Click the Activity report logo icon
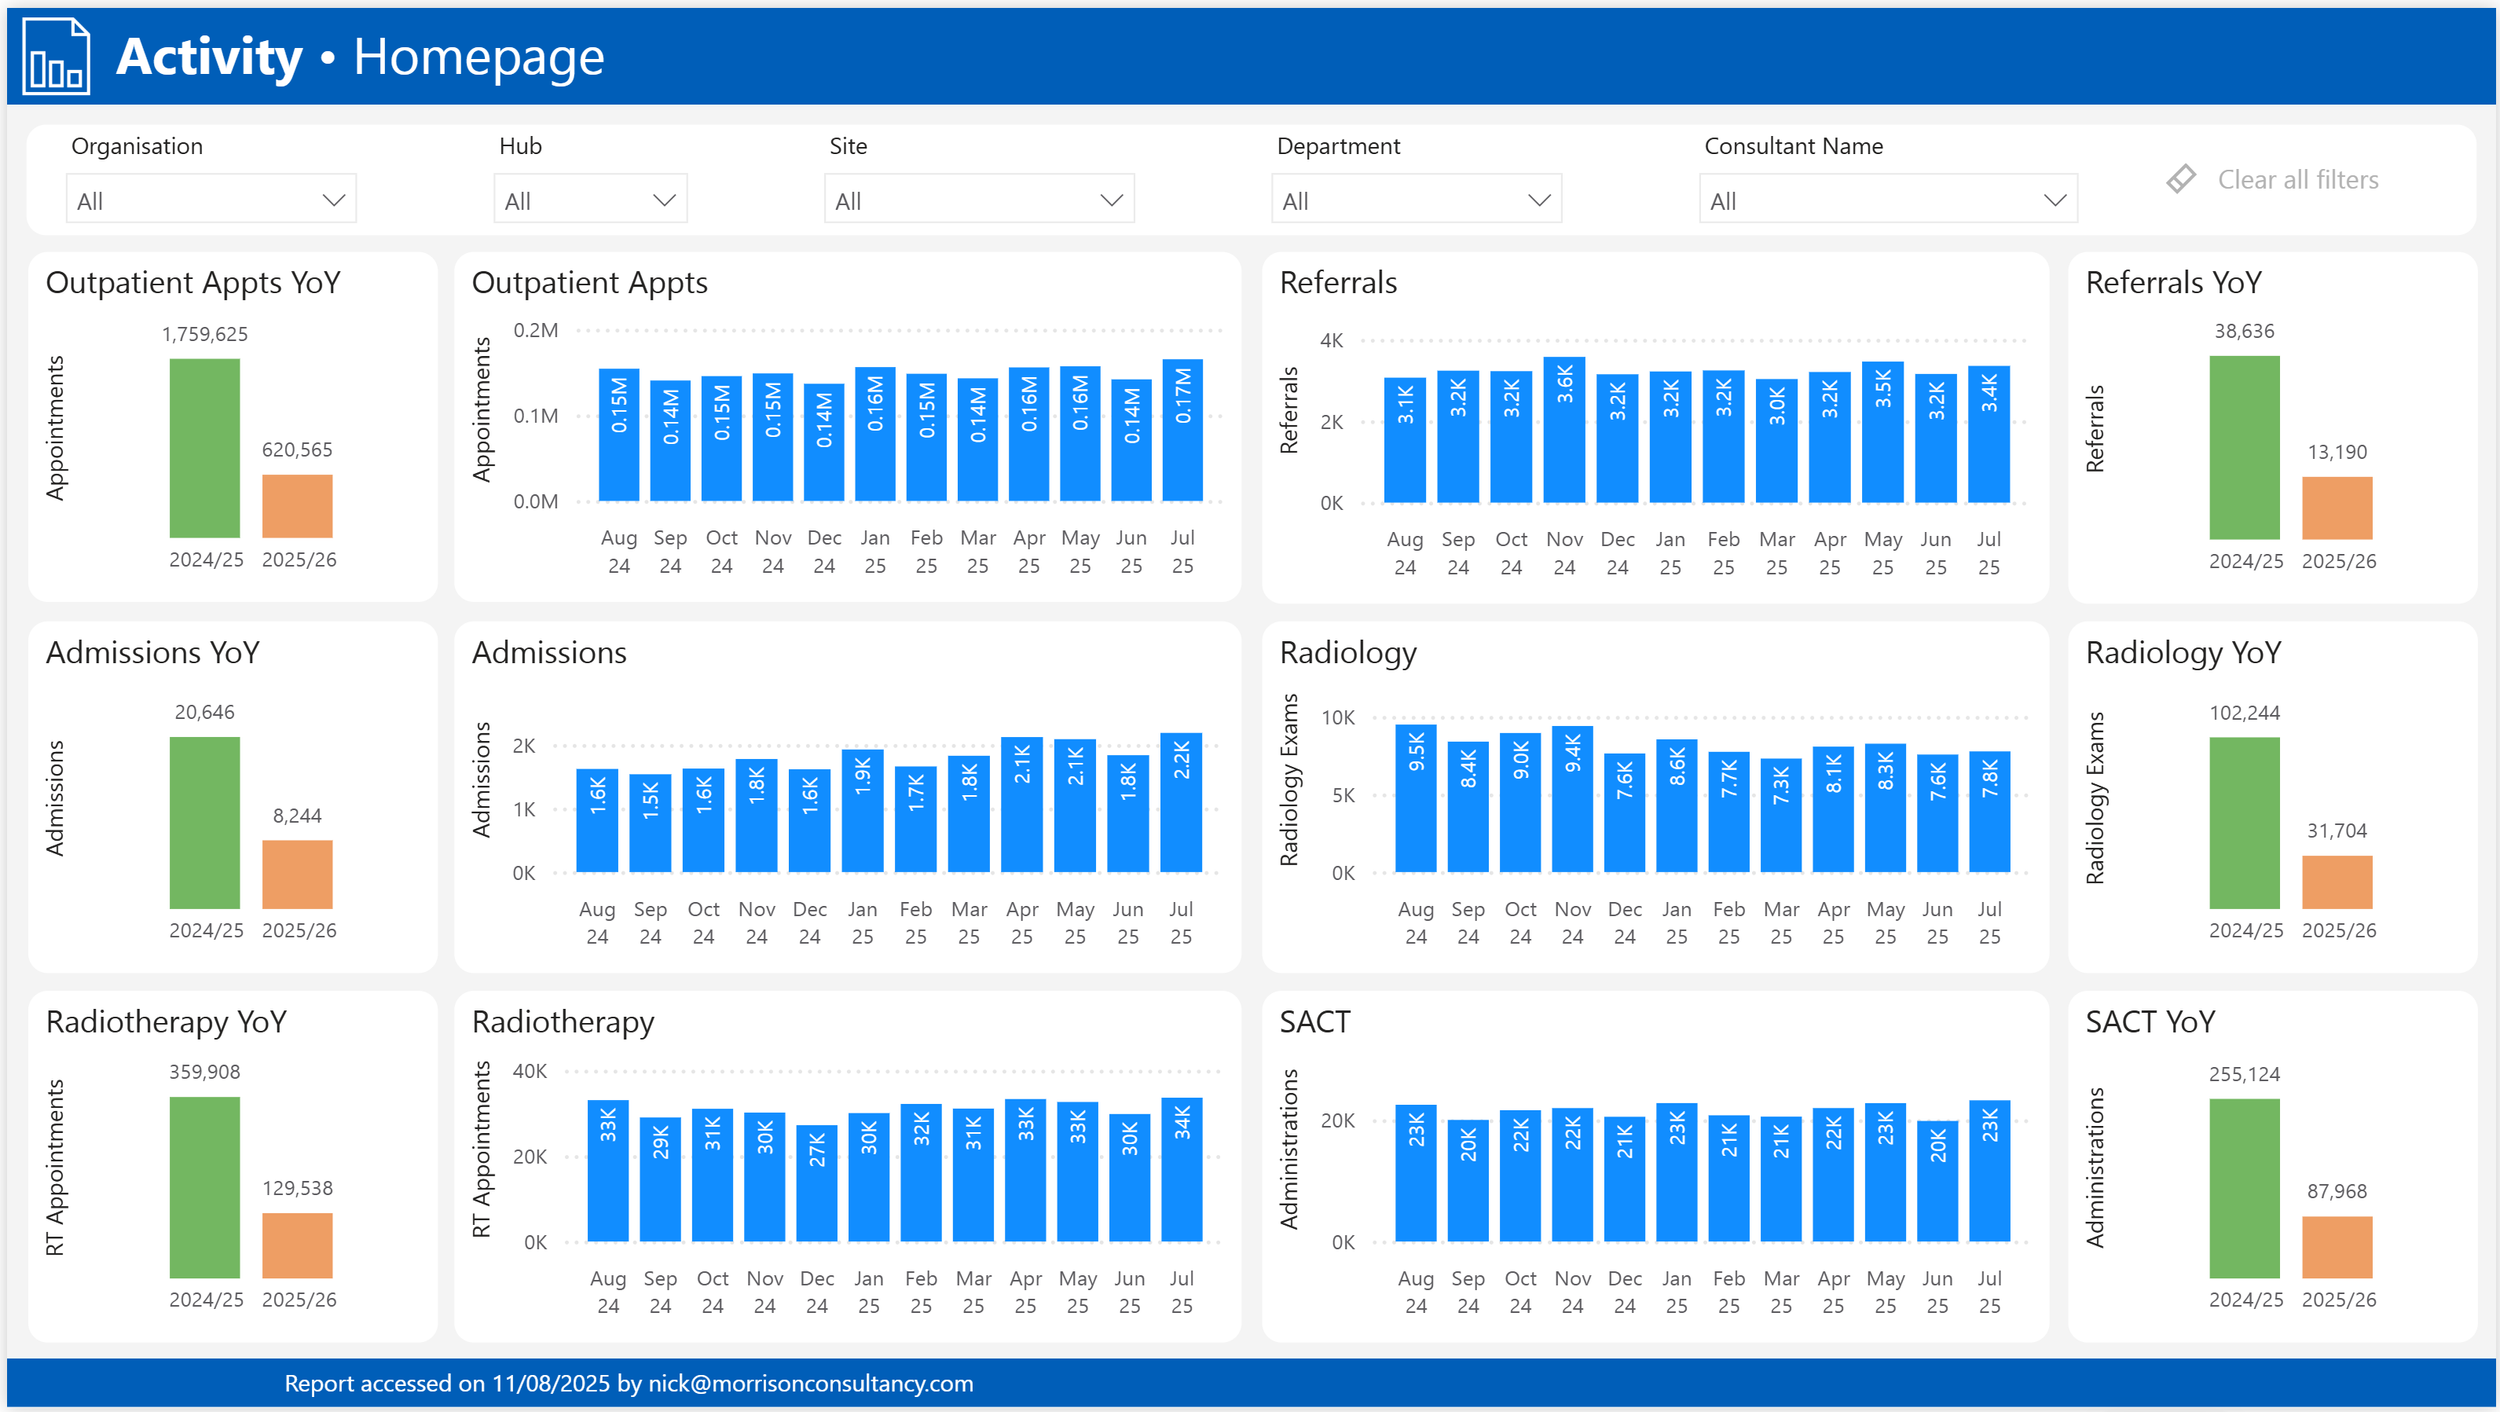The width and height of the screenshot is (2500, 1412). click(x=56, y=57)
